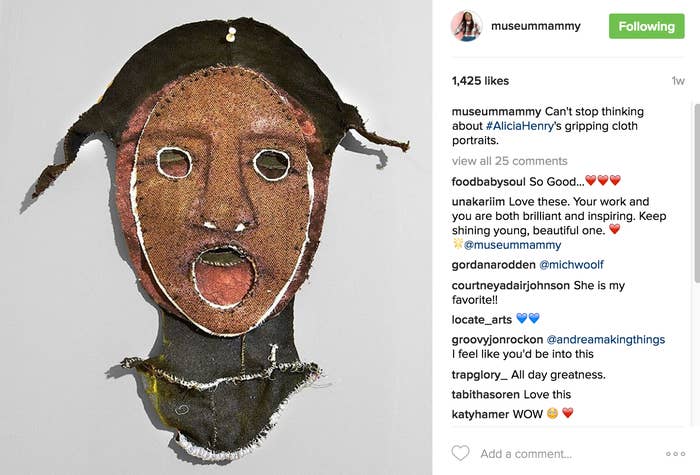Visit courtneyadairjohnson's profile
This screenshot has height=475, width=700.
click(511, 285)
